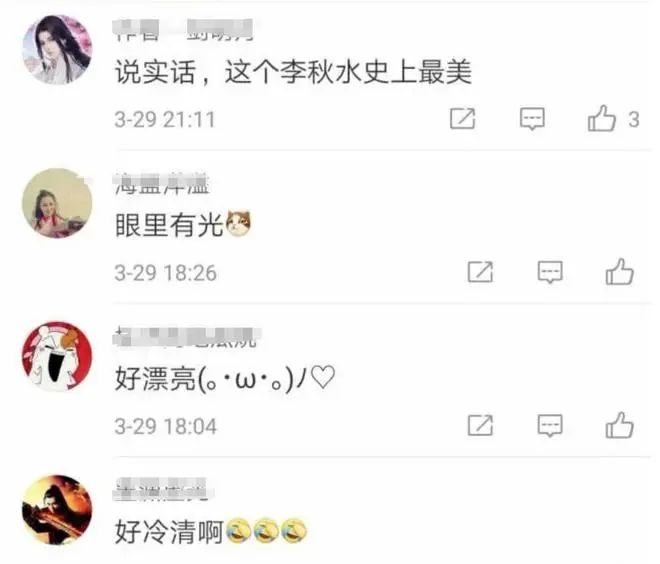Tap the 3-29 21:11 timestamp
Viewport: 660px width, 564px height.
coord(165,119)
